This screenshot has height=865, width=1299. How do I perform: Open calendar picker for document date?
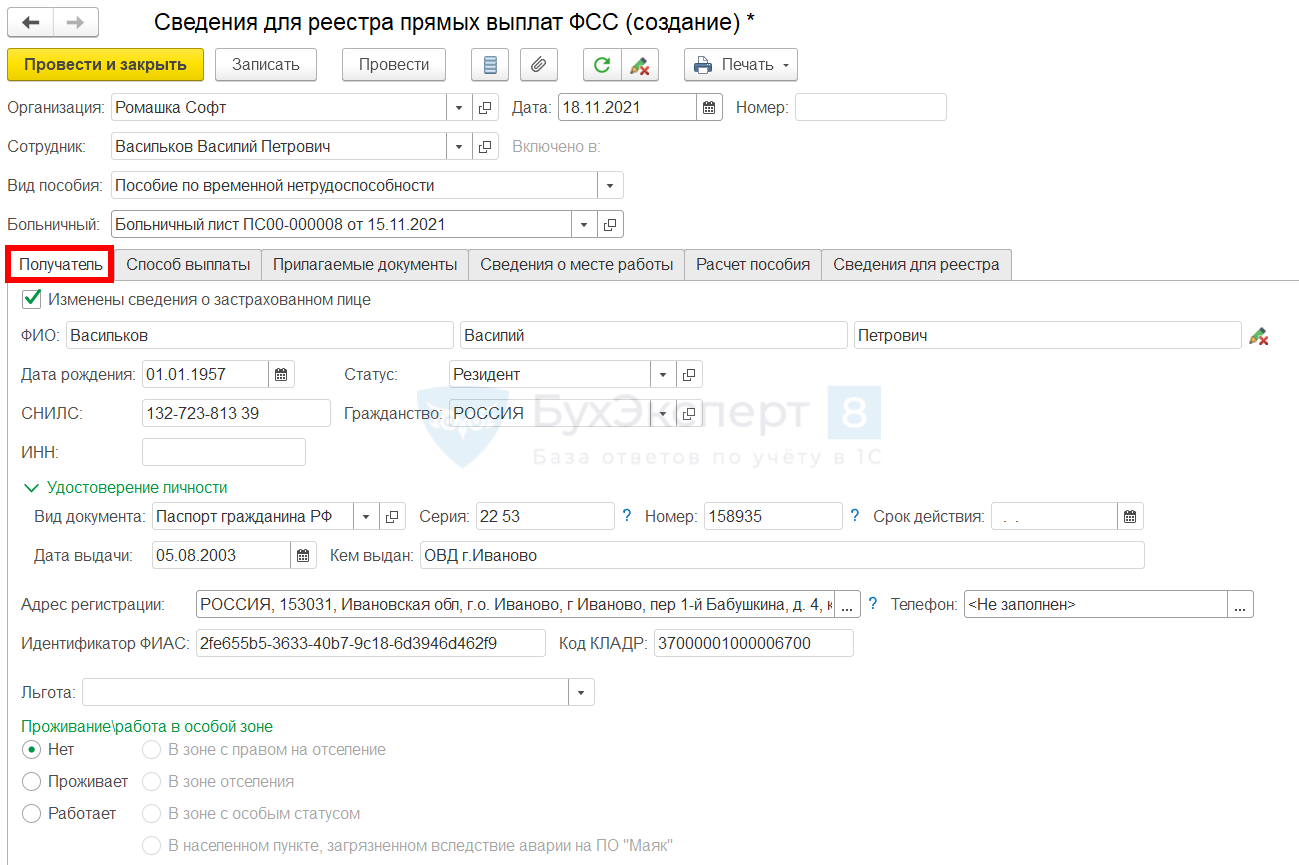[709, 107]
